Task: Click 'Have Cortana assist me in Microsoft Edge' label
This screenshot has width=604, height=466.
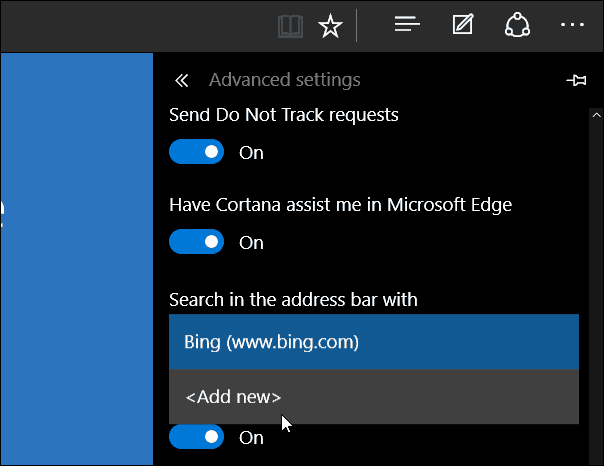Action: click(x=341, y=205)
